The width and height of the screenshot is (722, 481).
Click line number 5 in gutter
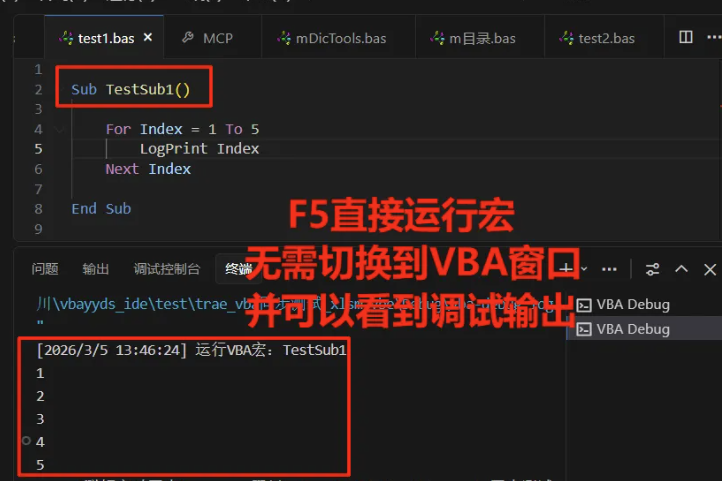38,149
